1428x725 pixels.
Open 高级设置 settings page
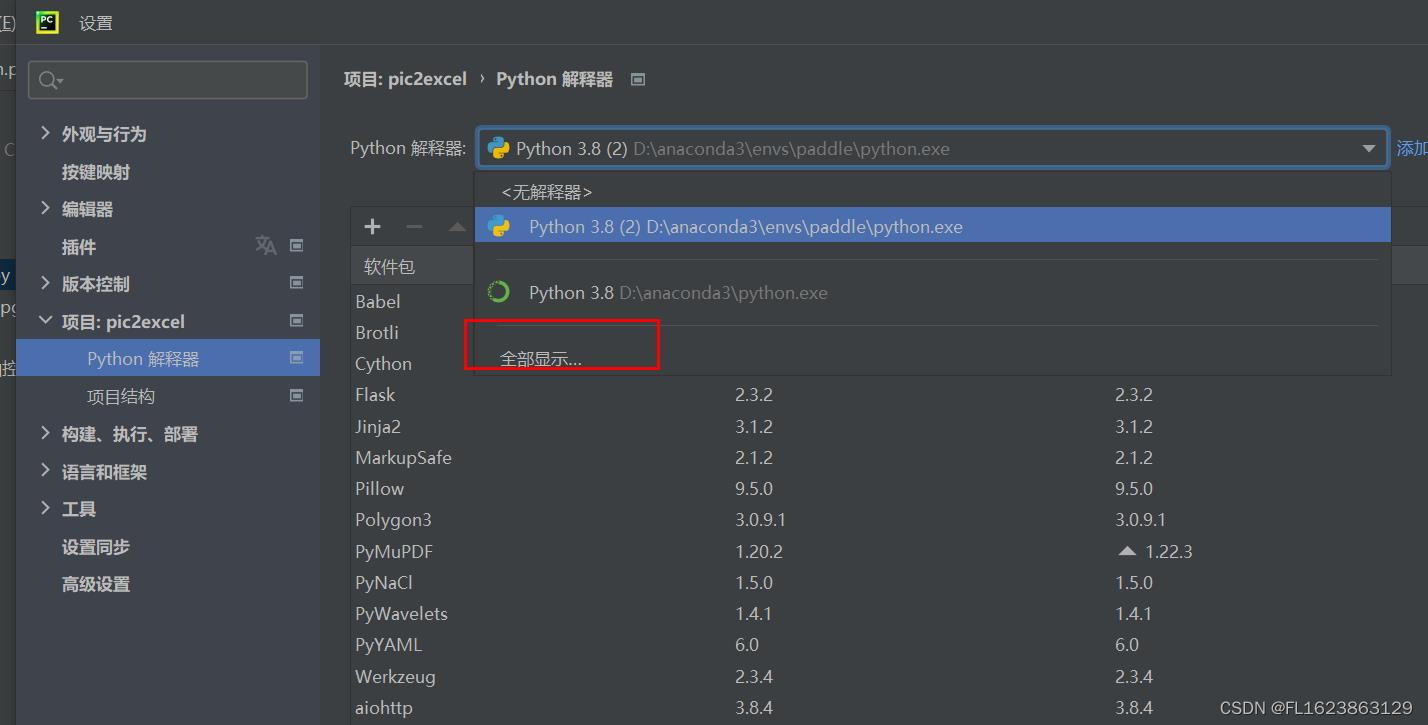(96, 584)
